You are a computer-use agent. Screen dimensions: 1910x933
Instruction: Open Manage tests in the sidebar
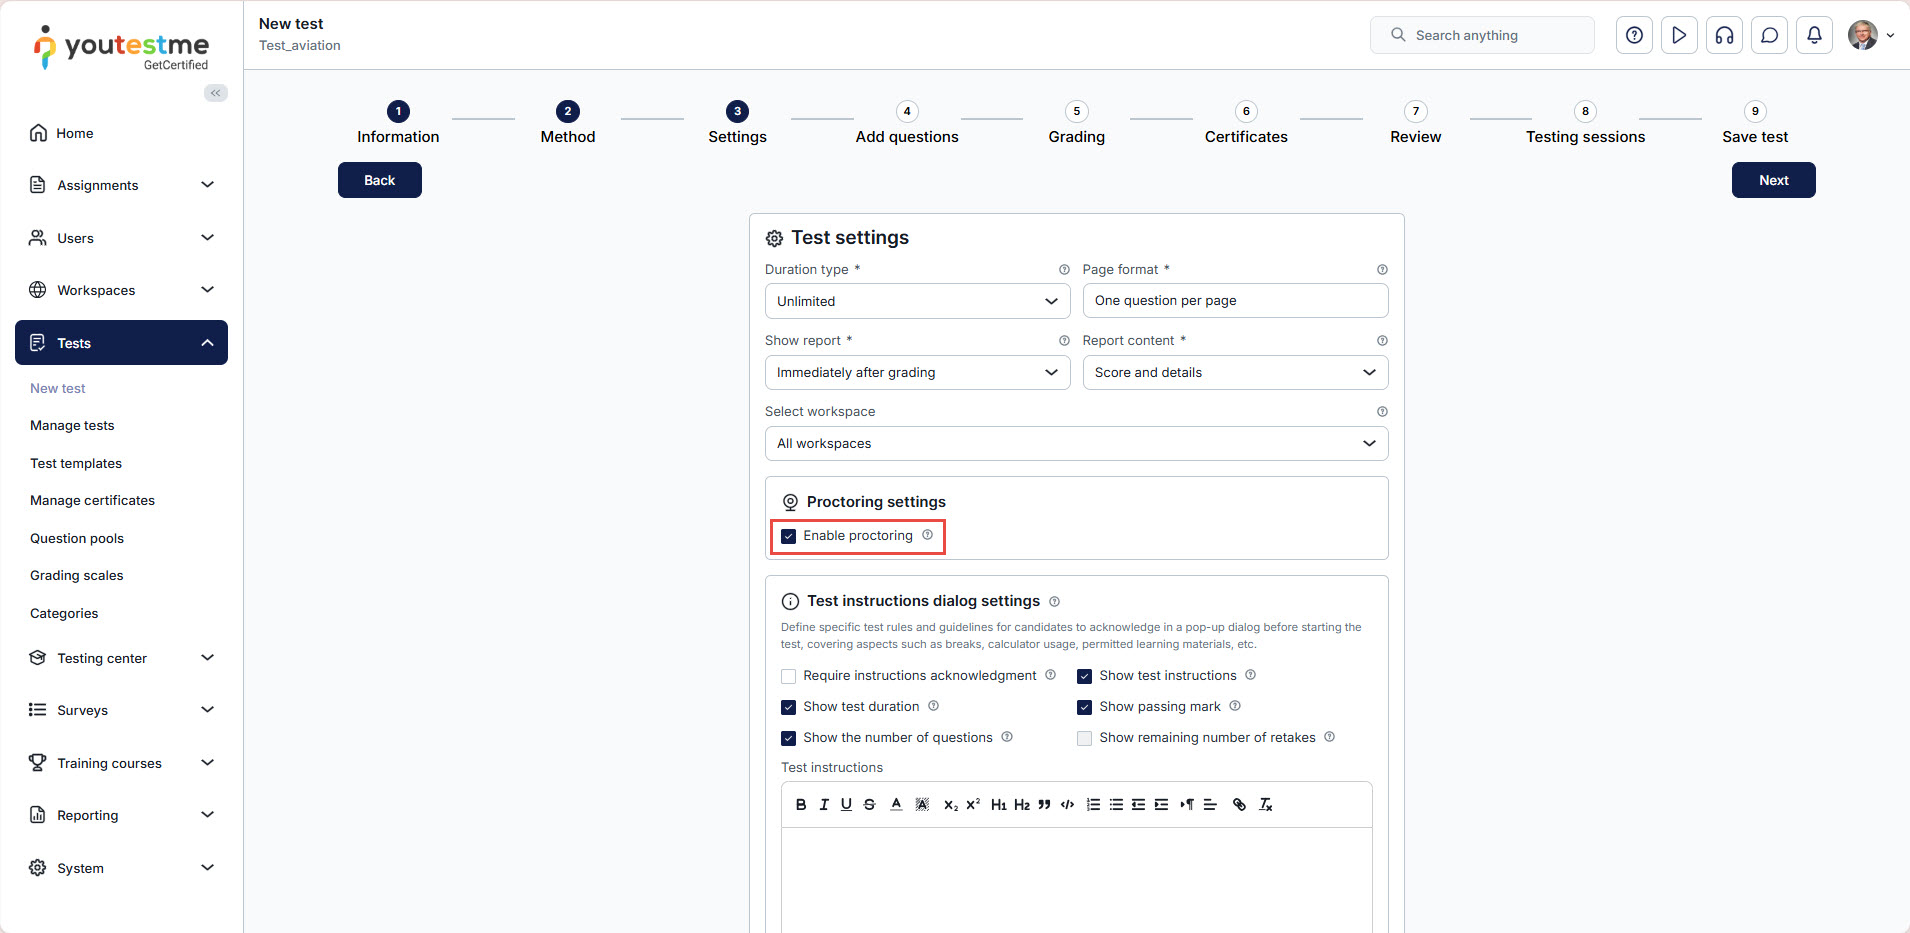[72, 426]
